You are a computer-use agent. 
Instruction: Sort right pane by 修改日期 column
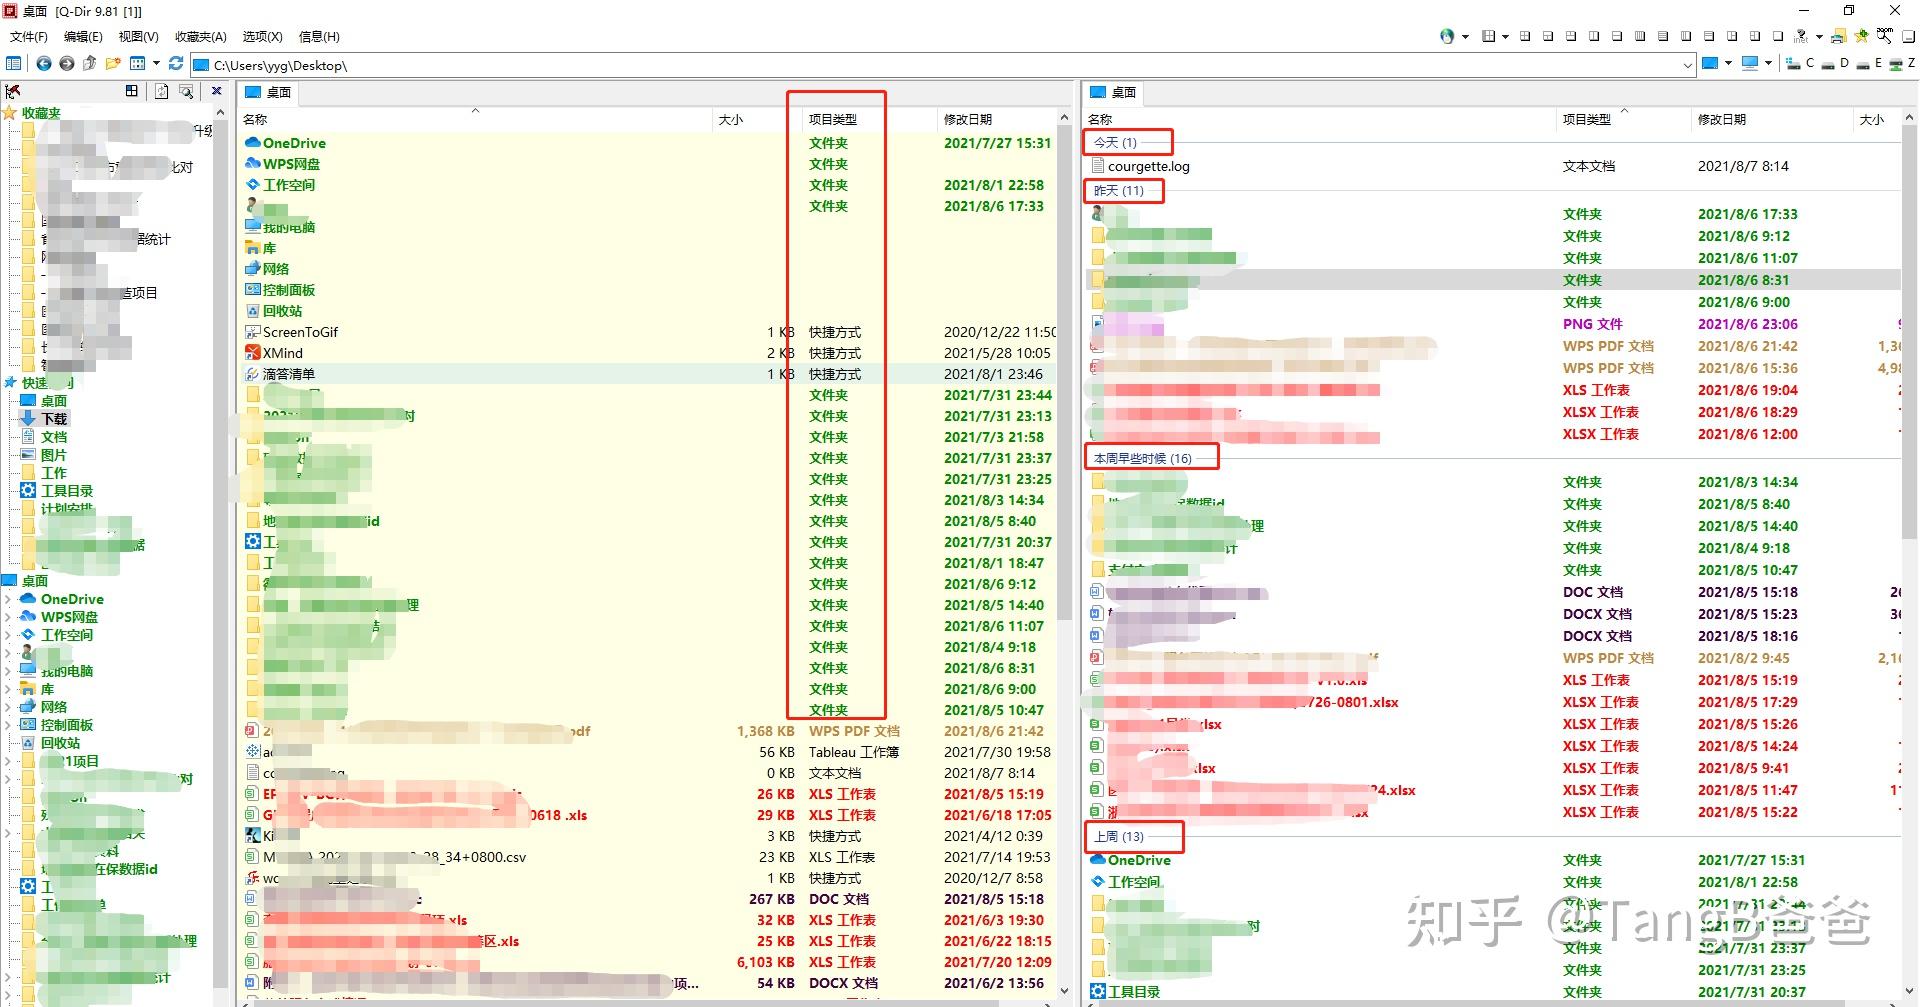tap(1721, 119)
